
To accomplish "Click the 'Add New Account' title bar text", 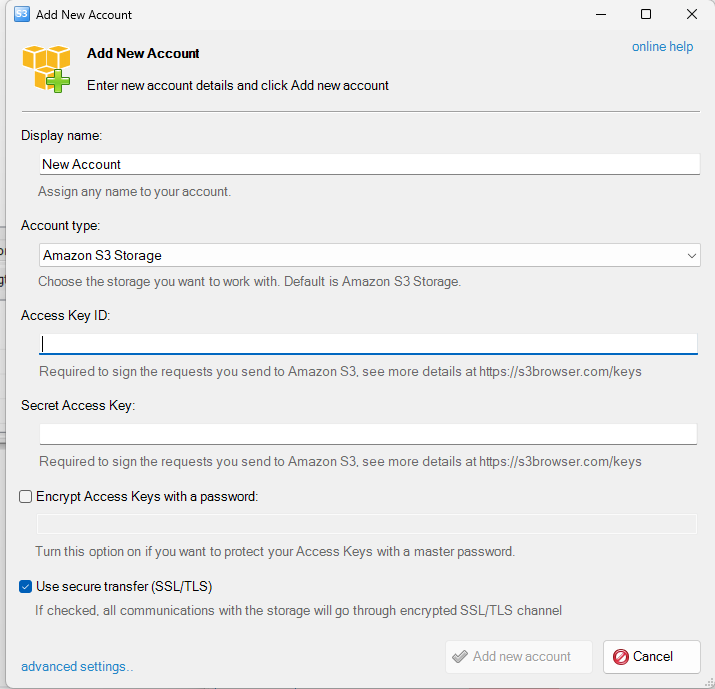I will tap(84, 15).
